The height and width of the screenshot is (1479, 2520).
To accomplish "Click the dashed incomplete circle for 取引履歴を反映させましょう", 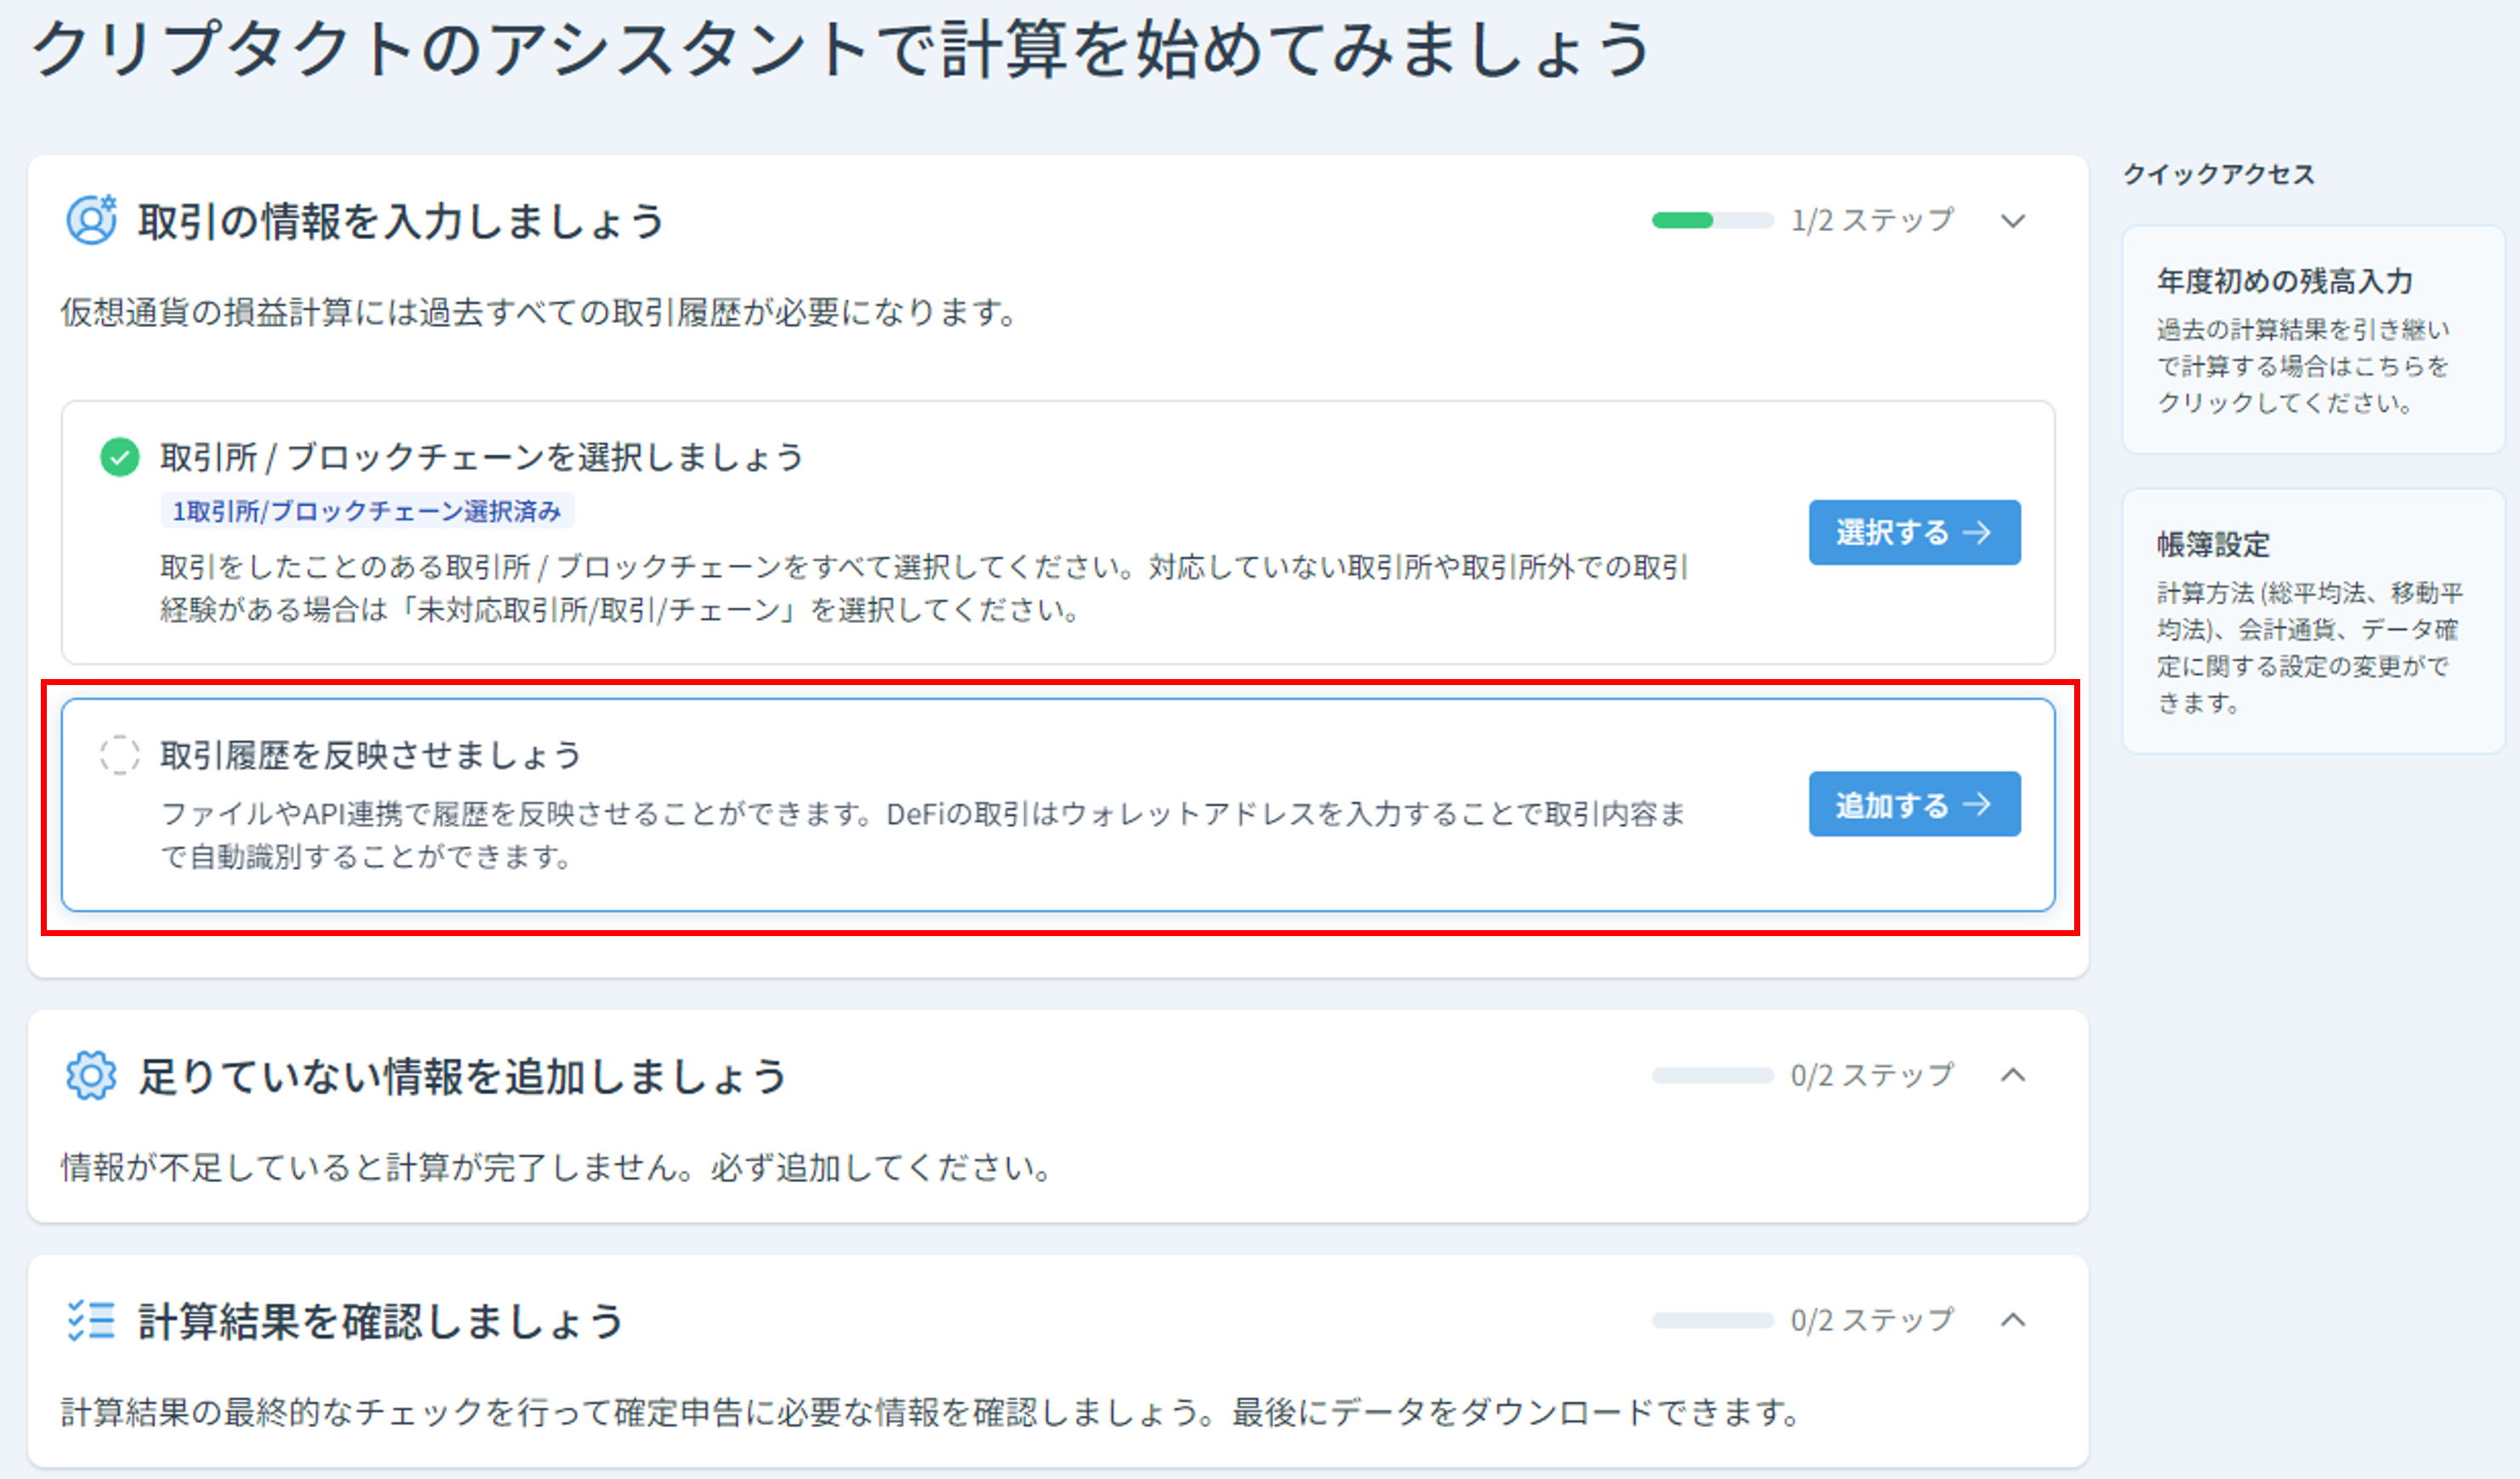I will (x=120, y=755).
